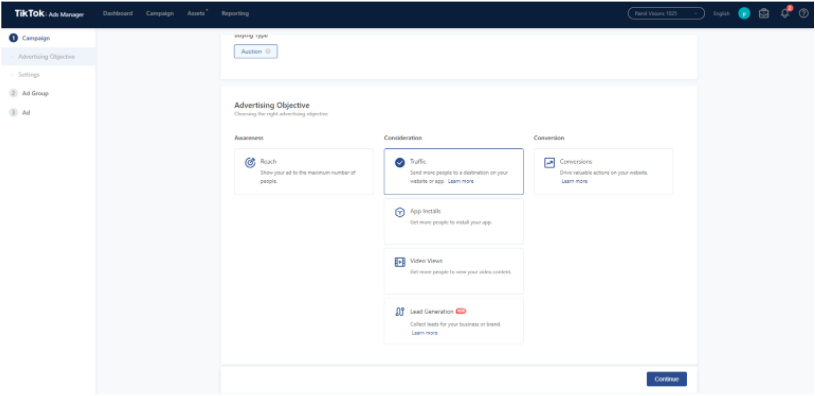Click the Conversions chart icon
Viewport: 815px width, 396px height.
[549, 163]
